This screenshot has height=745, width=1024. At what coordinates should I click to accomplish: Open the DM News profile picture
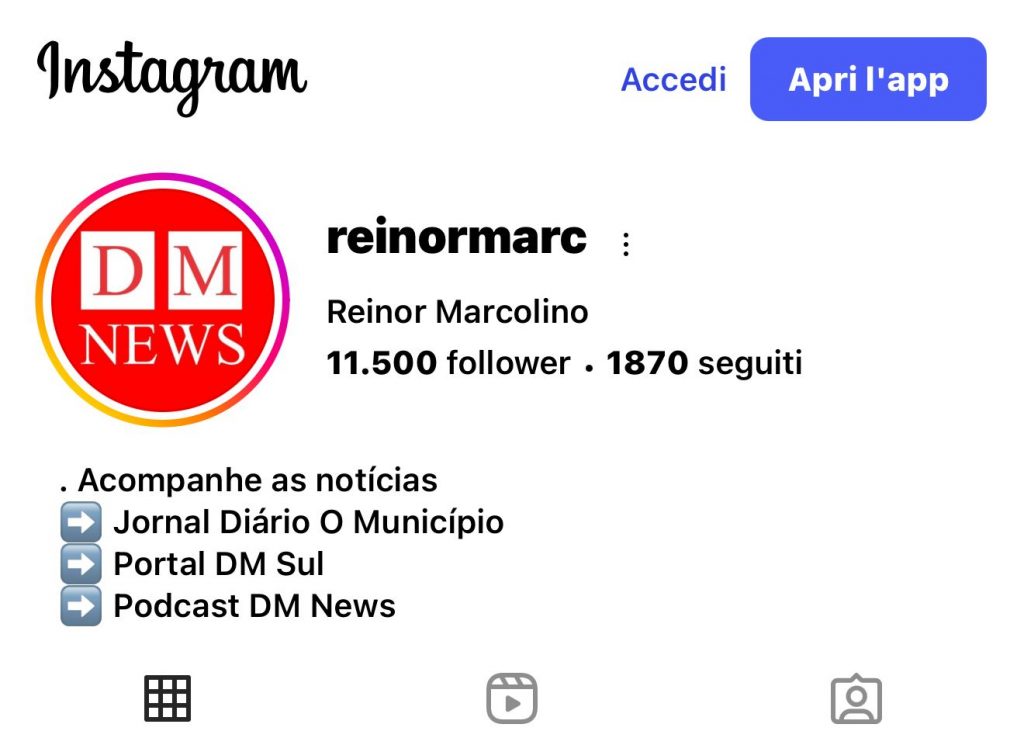click(x=163, y=300)
